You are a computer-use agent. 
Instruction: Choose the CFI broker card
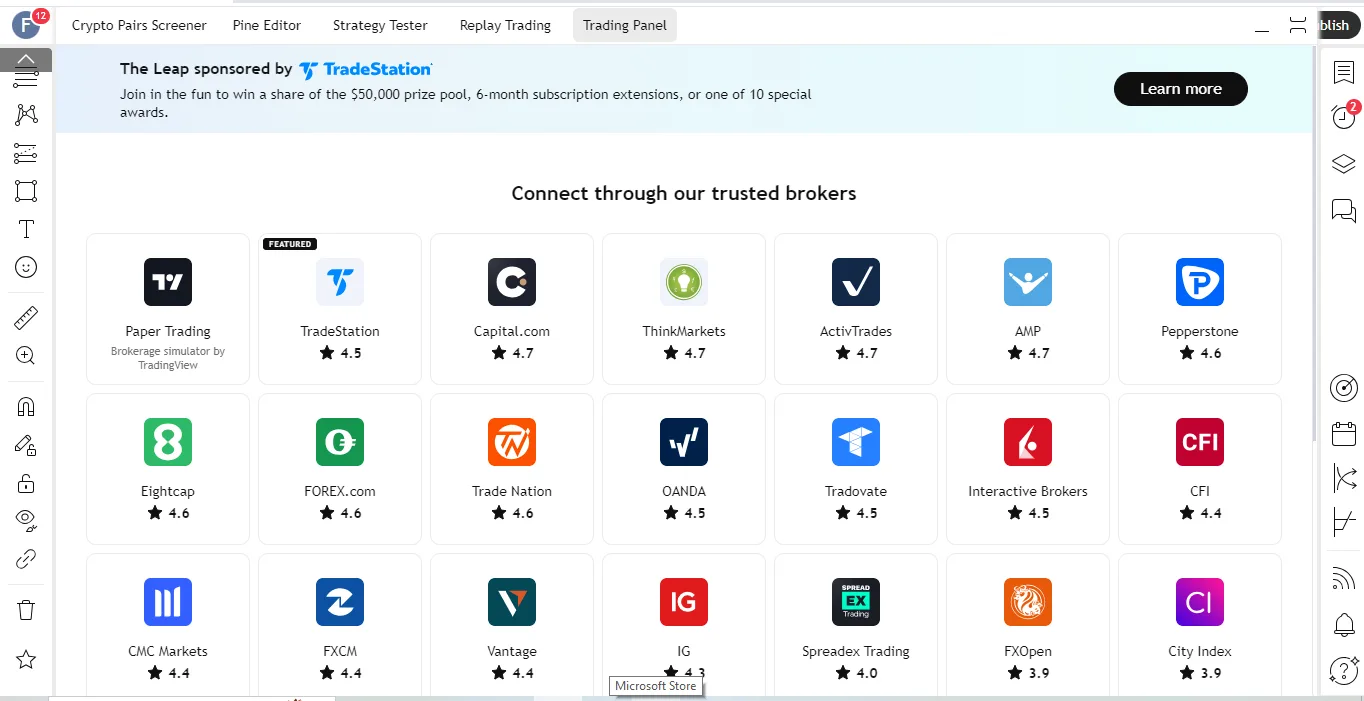click(x=1200, y=469)
